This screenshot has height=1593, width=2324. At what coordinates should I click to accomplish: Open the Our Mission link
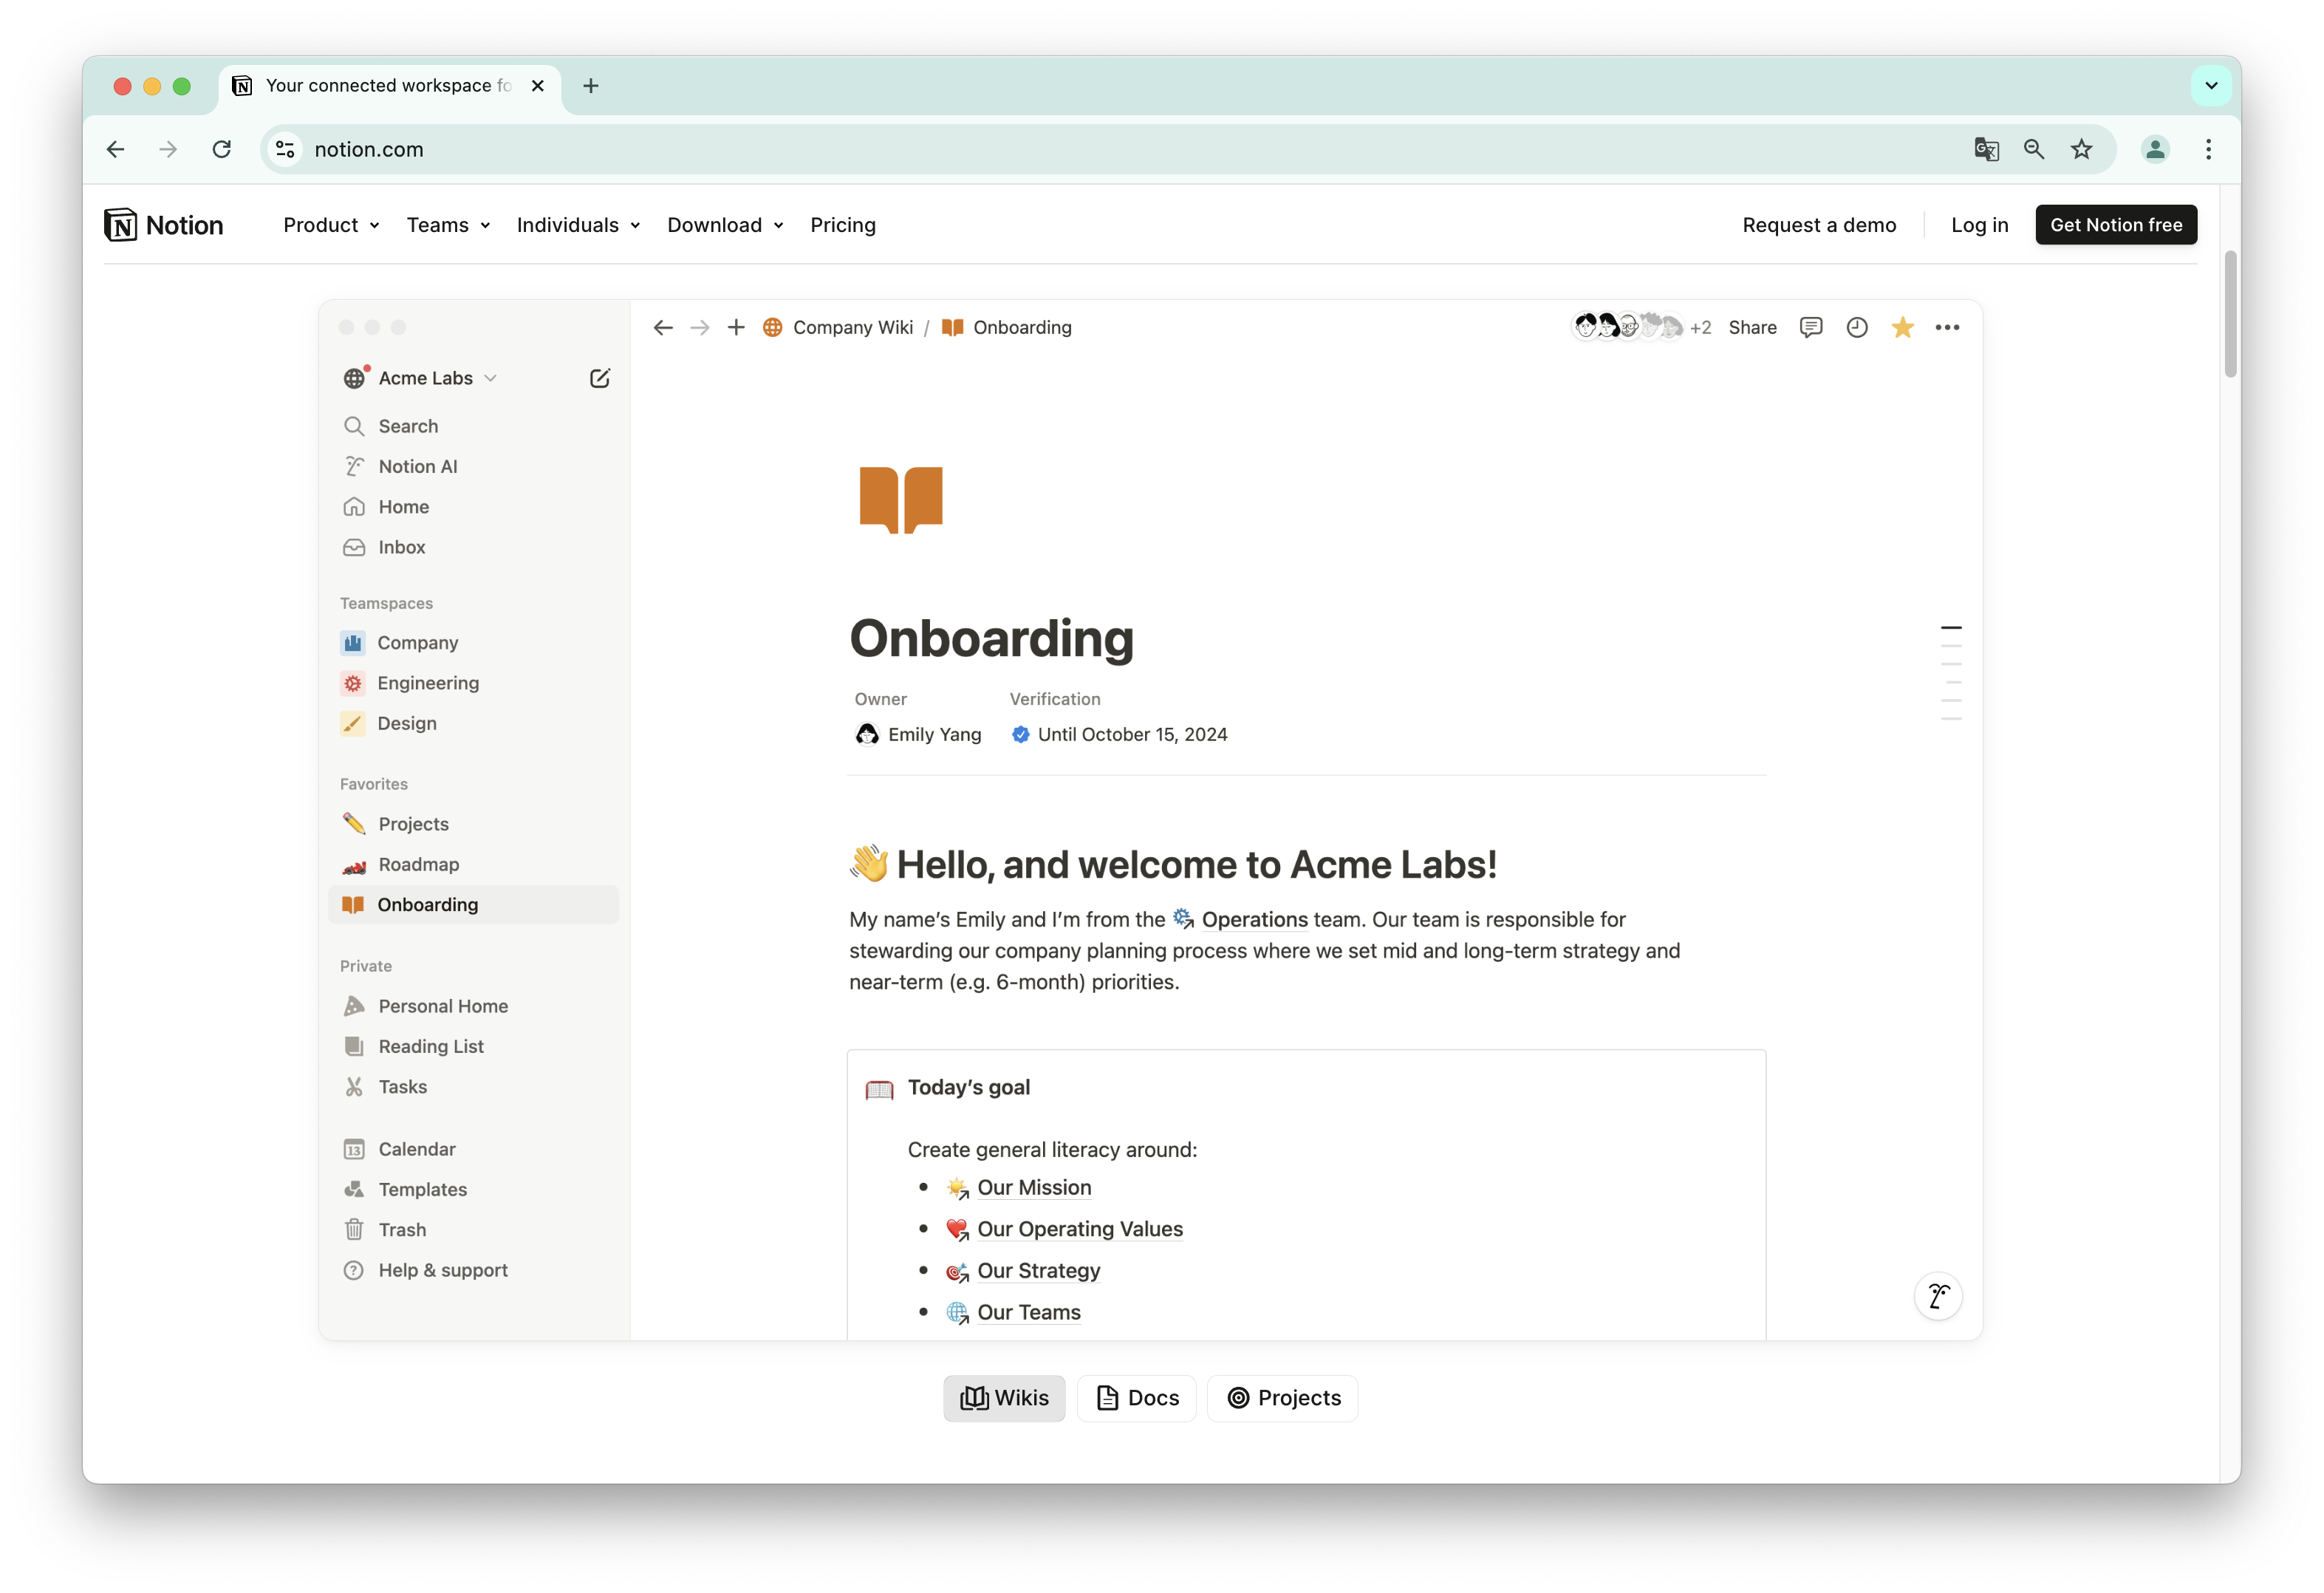pos(1034,1188)
